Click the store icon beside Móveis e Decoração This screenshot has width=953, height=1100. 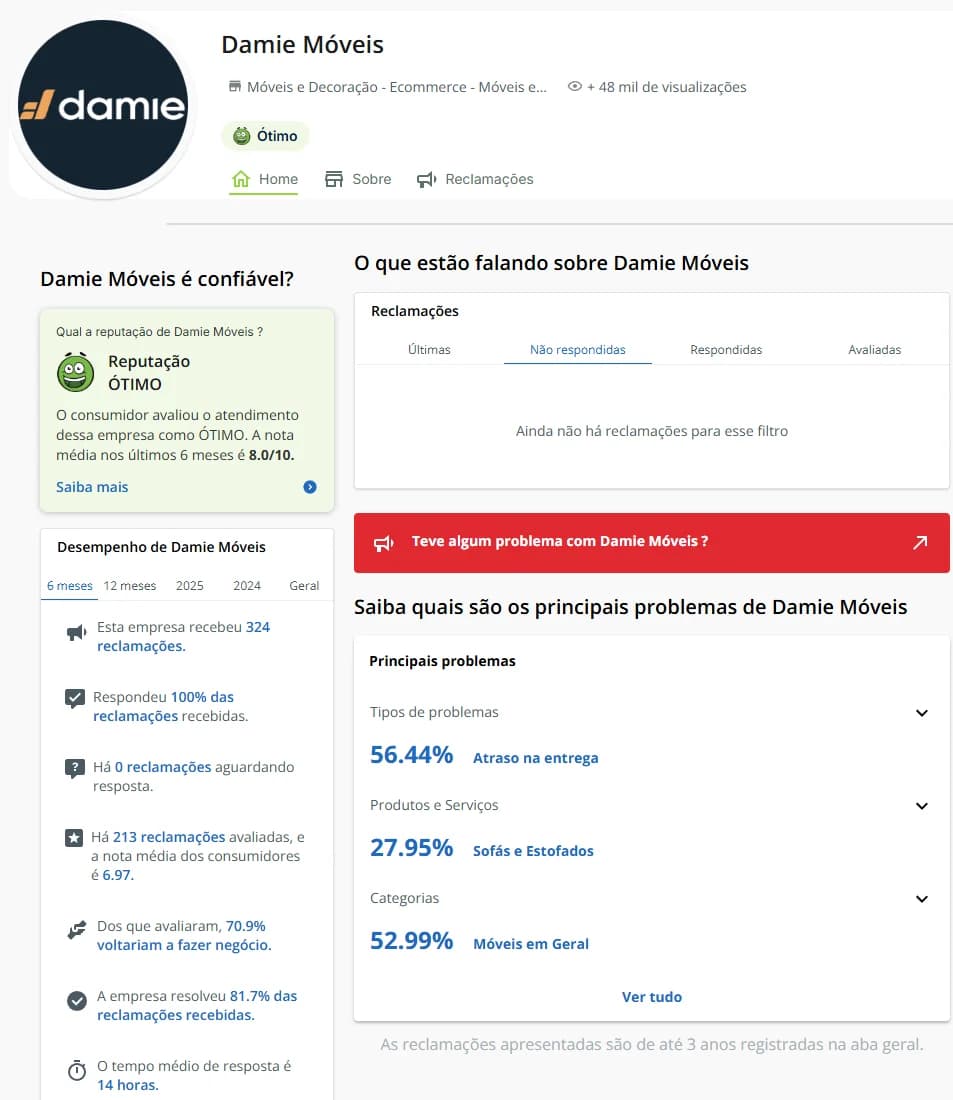click(x=235, y=86)
